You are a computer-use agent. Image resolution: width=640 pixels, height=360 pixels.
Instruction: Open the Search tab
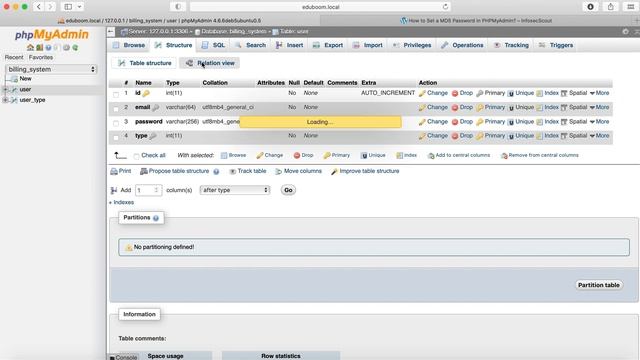(x=251, y=45)
